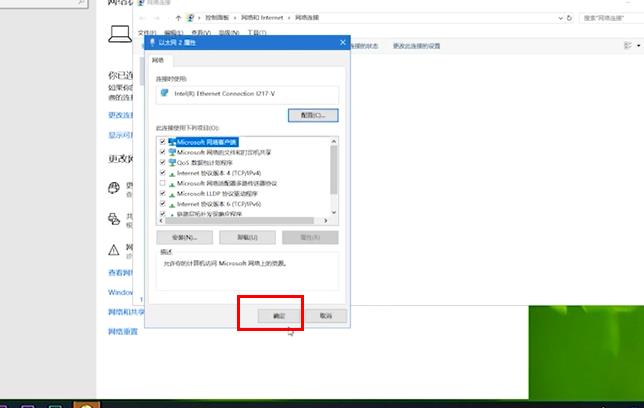Image resolution: width=644 pixels, height=408 pixels.
Task: Click the view options icon in toolbar
Action: point(628,45)
